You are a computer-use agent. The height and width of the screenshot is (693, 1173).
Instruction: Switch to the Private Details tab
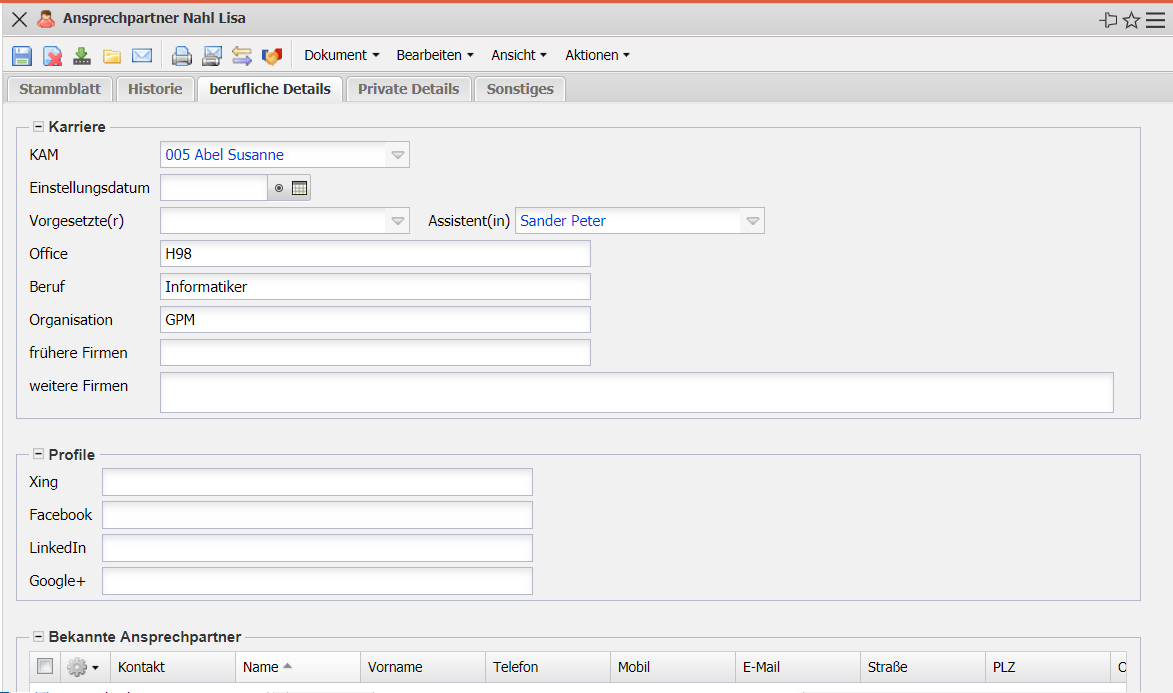pos(408,89)
